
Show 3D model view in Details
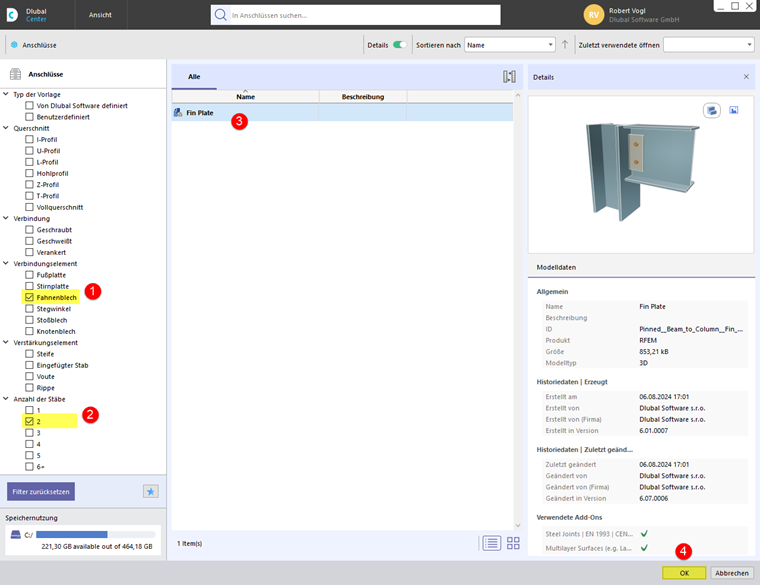tap(712, 111)
